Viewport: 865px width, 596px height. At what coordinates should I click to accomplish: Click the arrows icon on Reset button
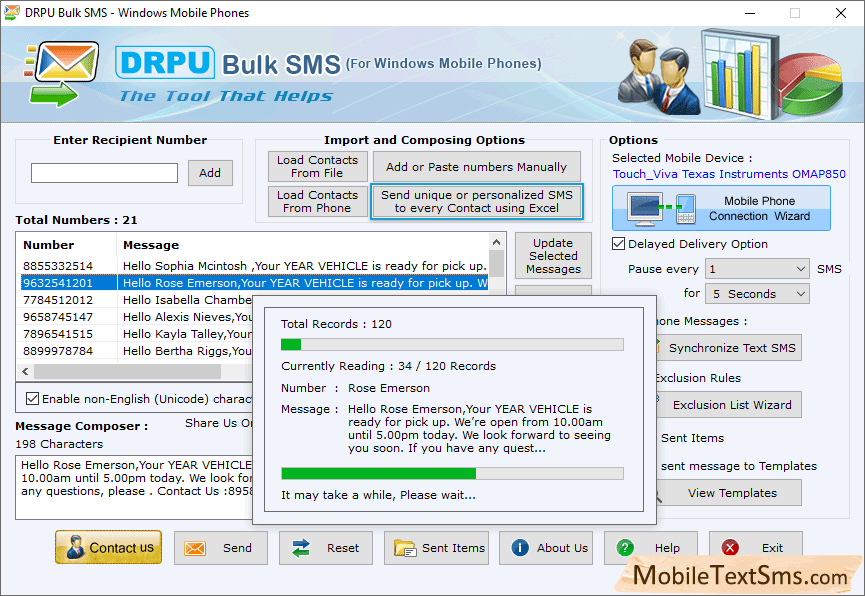(x=301, y=548)
